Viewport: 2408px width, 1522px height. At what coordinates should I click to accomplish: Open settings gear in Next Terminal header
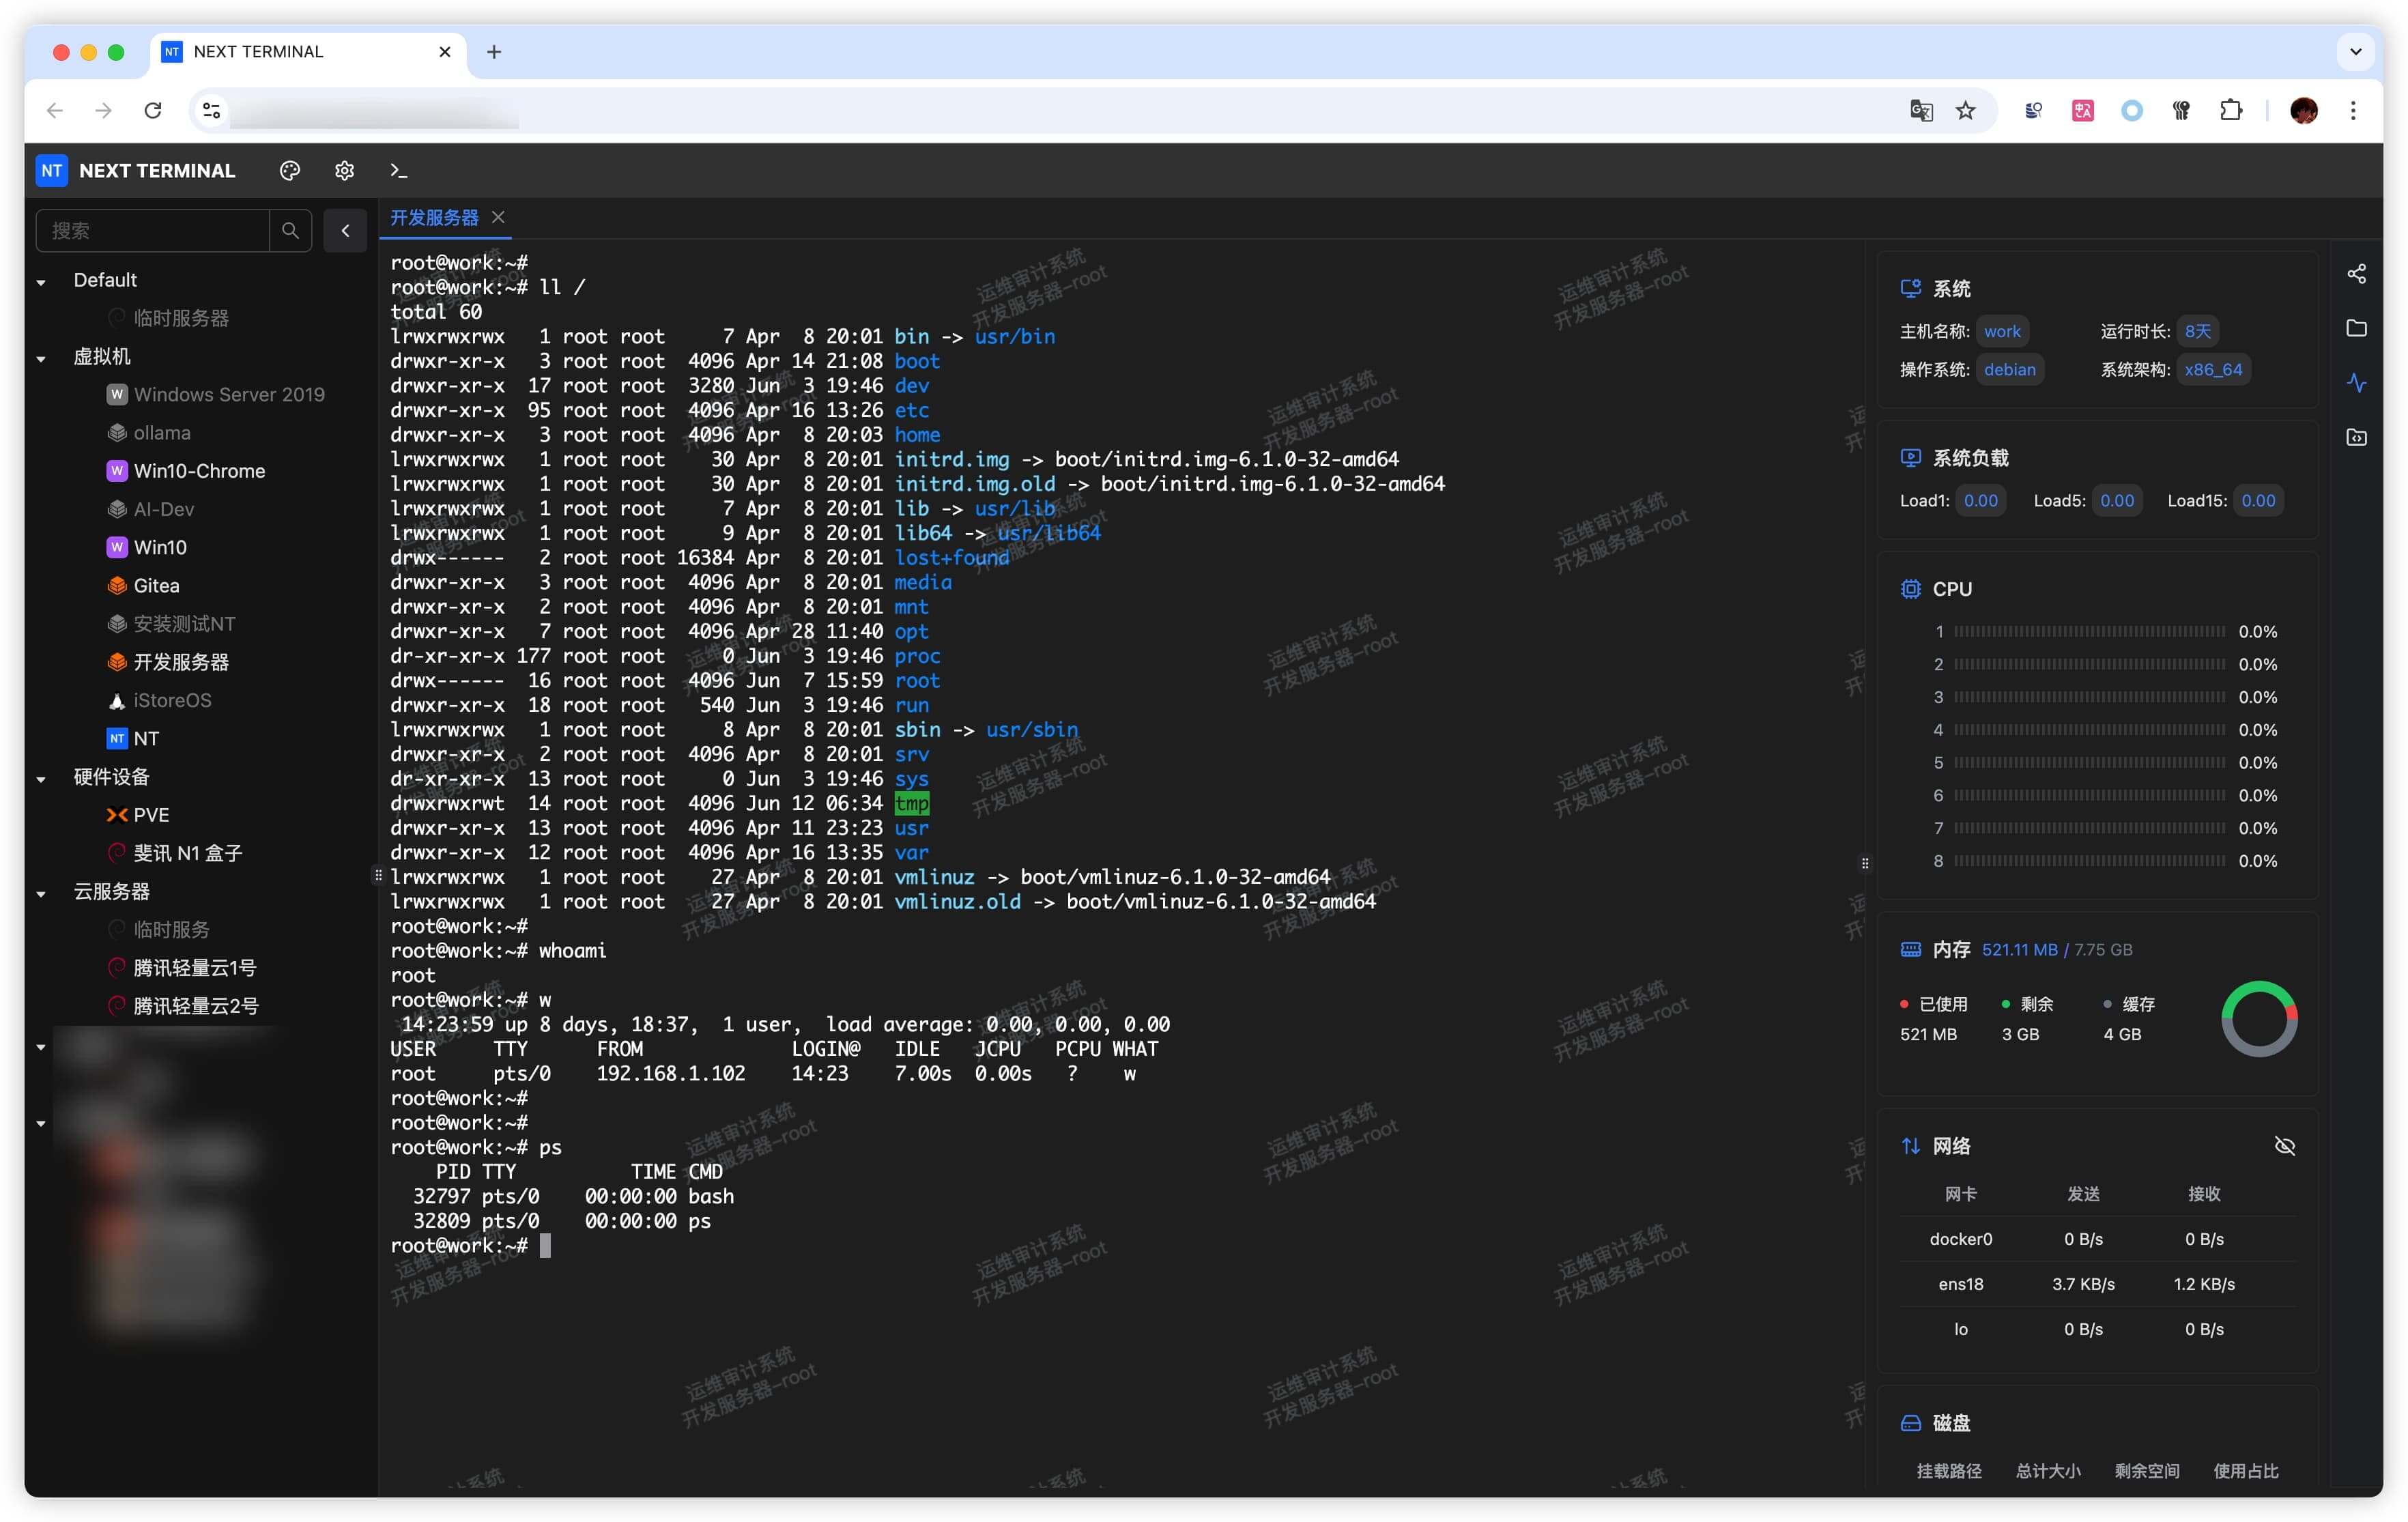pos(344,171)
